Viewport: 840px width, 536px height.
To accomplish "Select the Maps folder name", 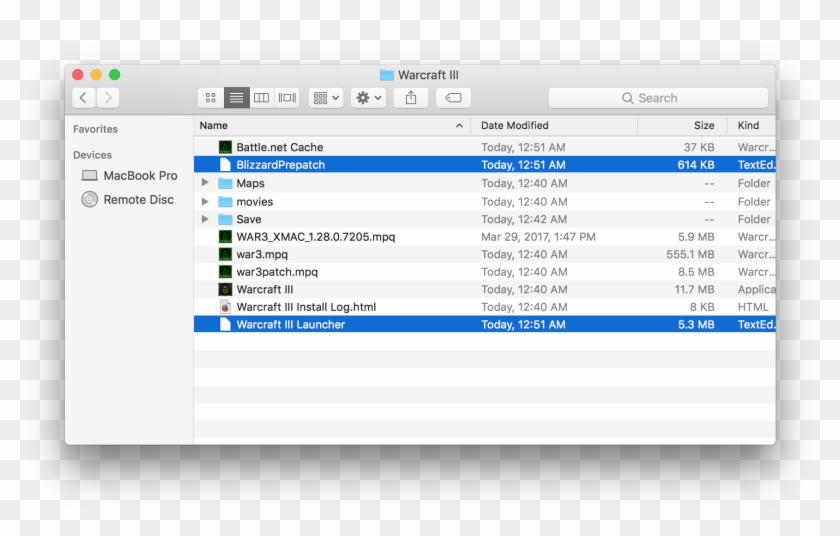I will [x=250, y=183].
